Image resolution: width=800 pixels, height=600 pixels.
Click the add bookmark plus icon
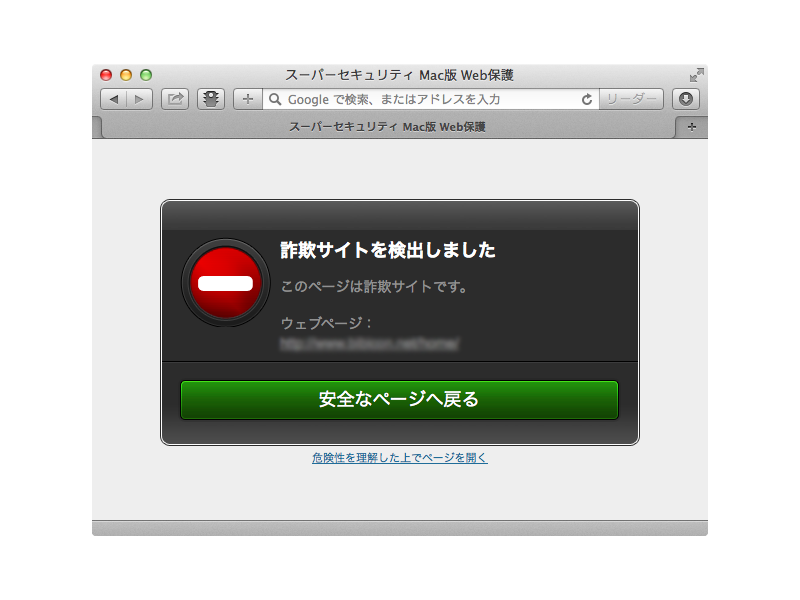246,99
